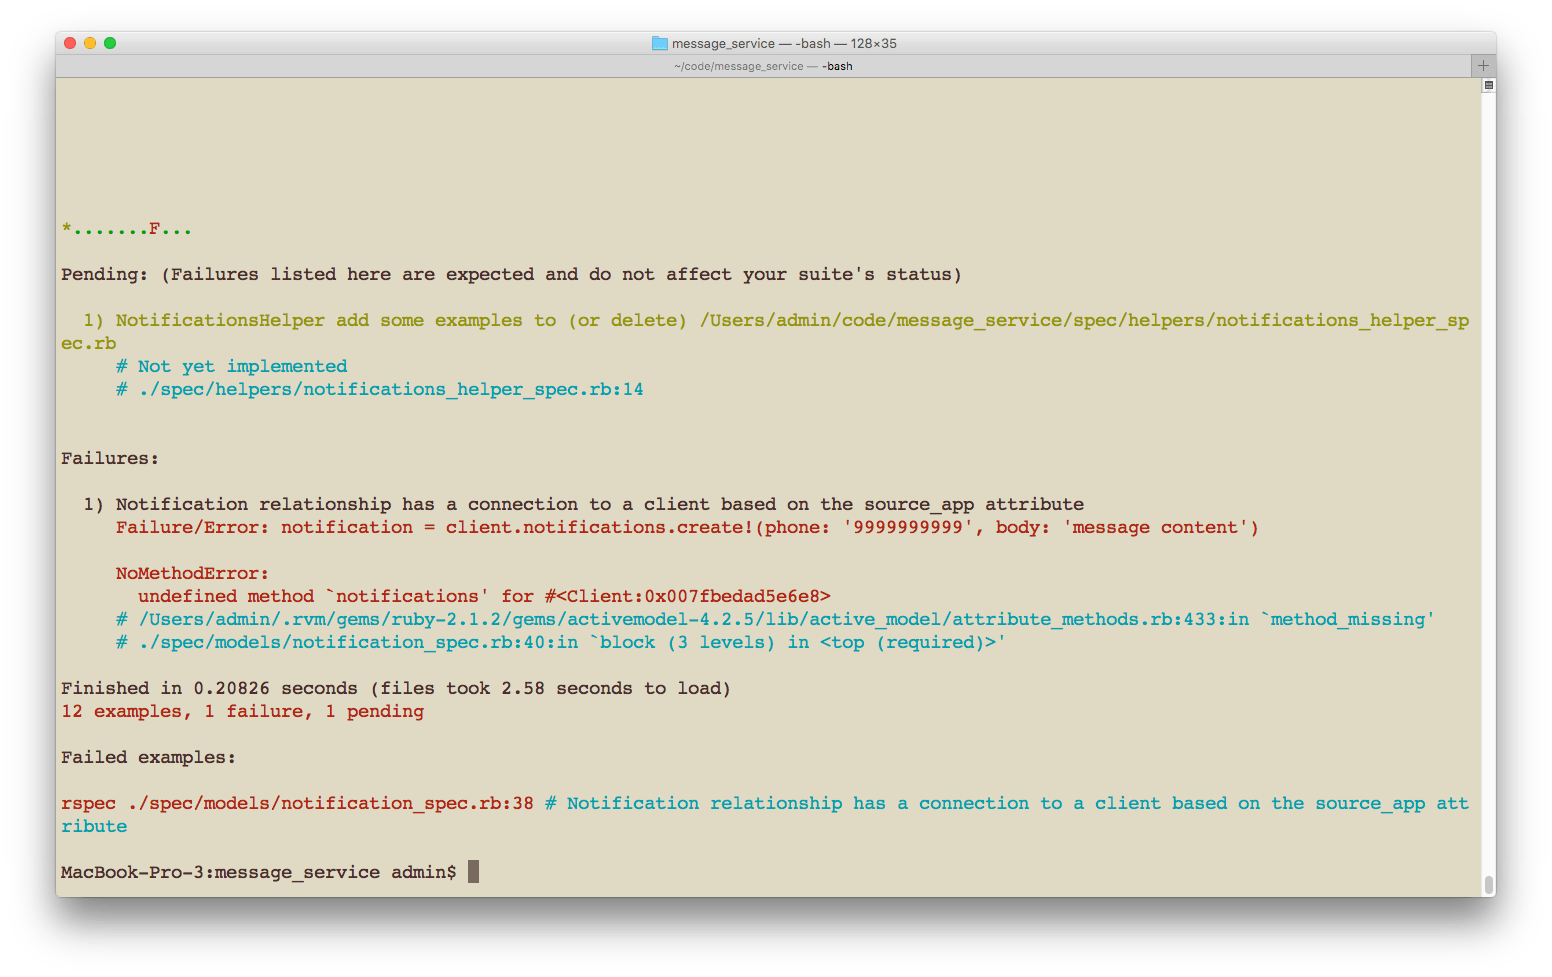
Task: Click the "12 examples, 1 failure, 1 pending" summary
Action: (x=242, y=711)
